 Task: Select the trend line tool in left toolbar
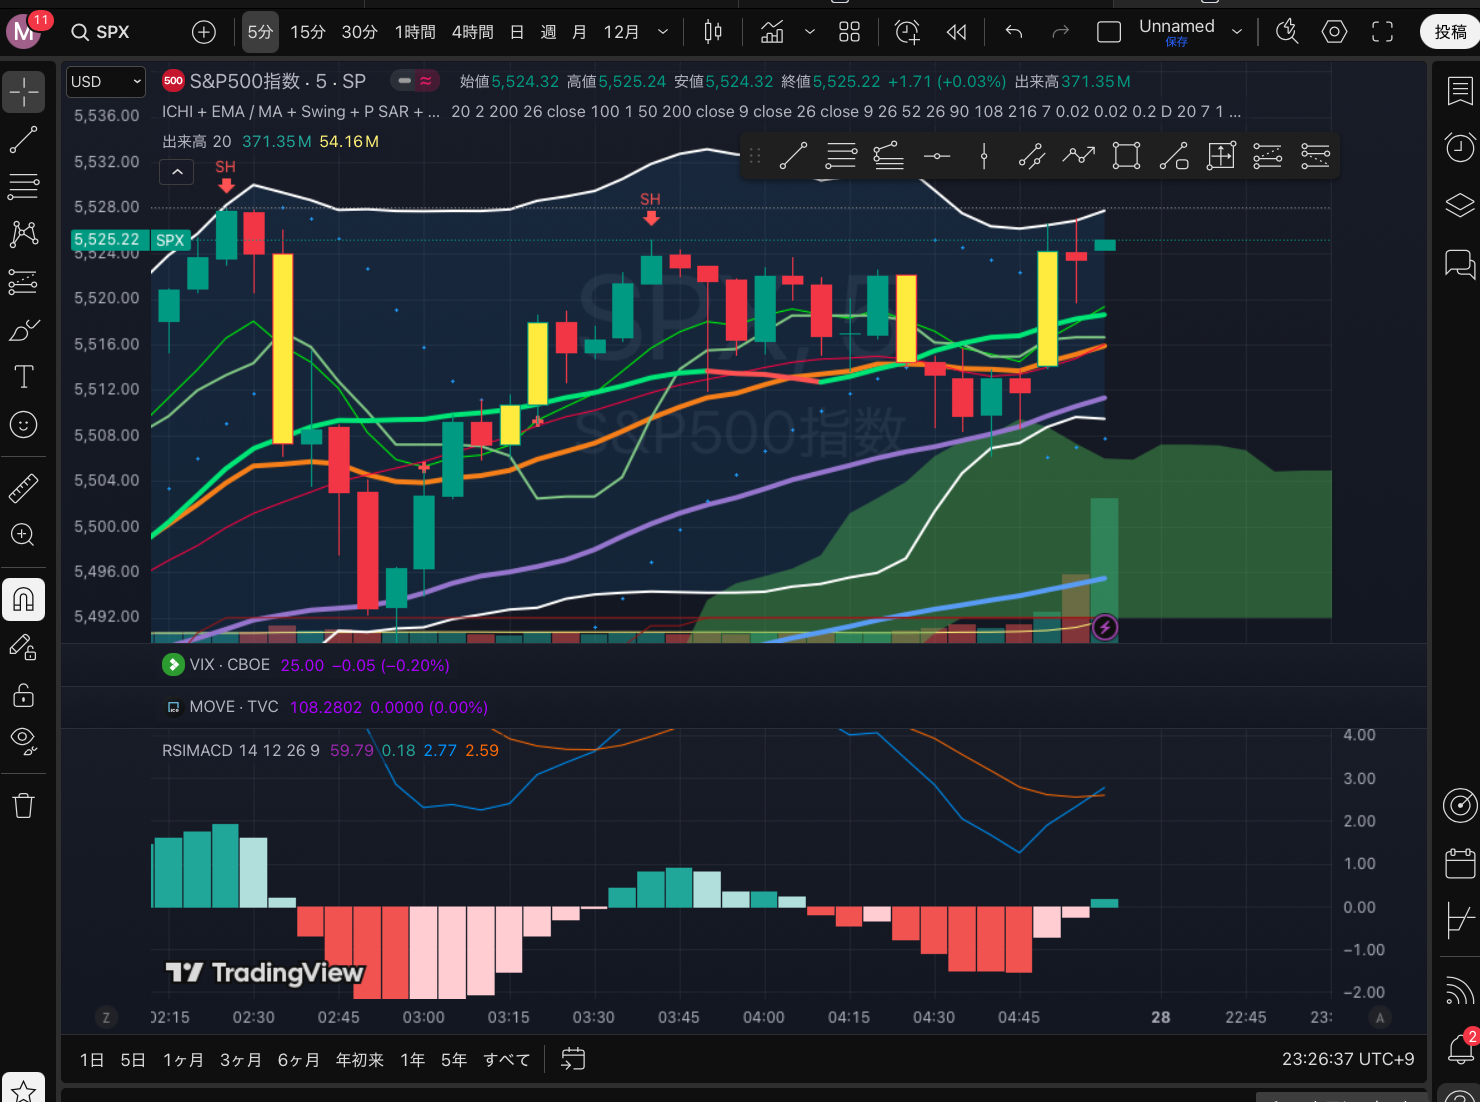24,139
